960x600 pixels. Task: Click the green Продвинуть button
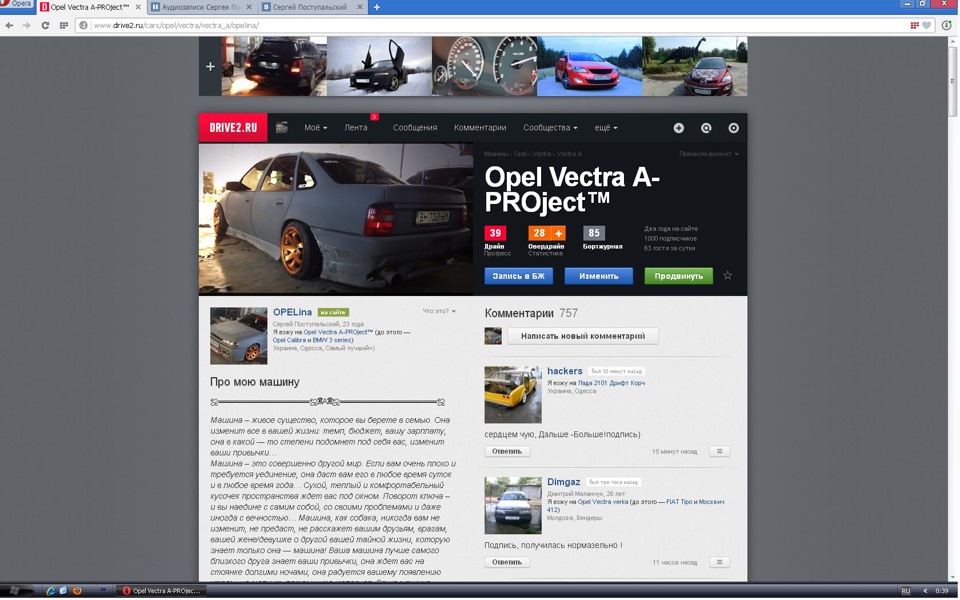click(x=678, y=276)
